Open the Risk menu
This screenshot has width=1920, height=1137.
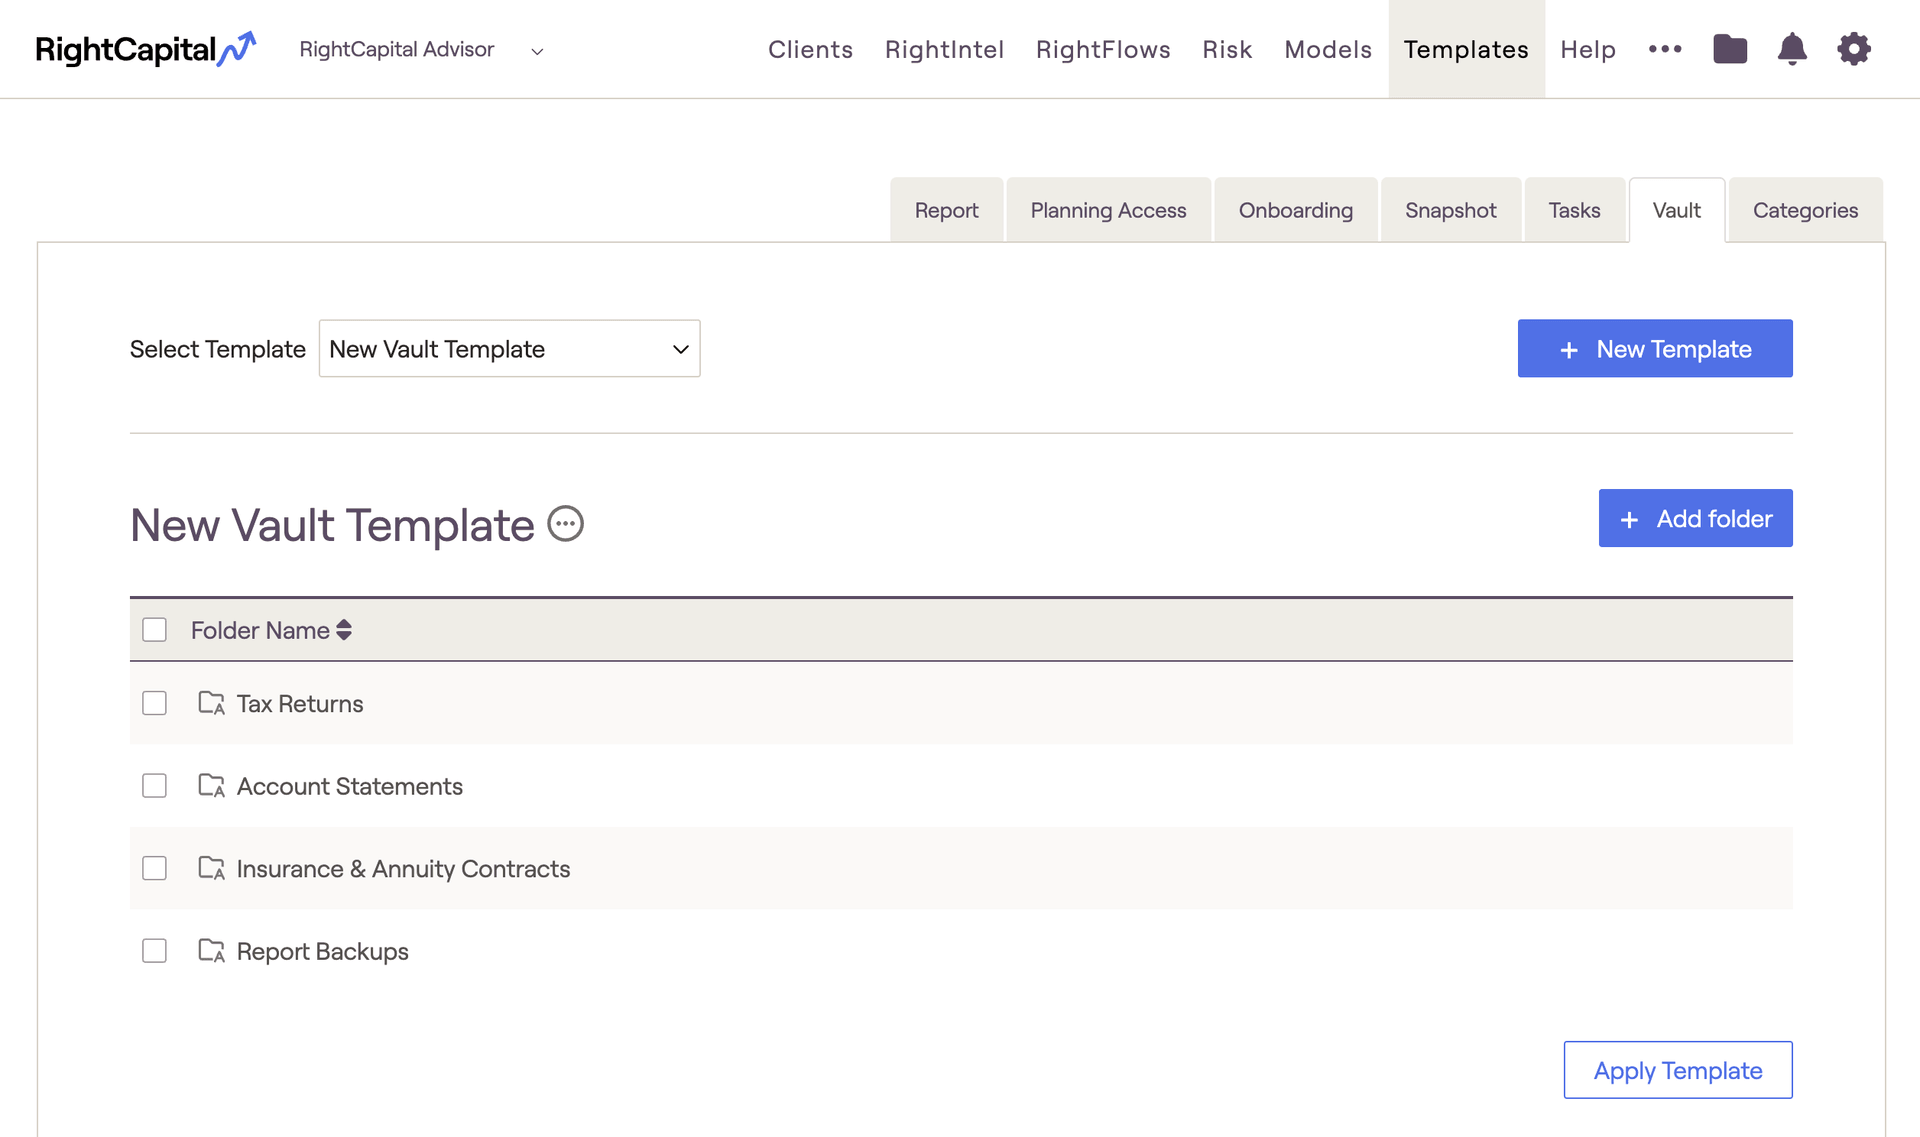1227,49
